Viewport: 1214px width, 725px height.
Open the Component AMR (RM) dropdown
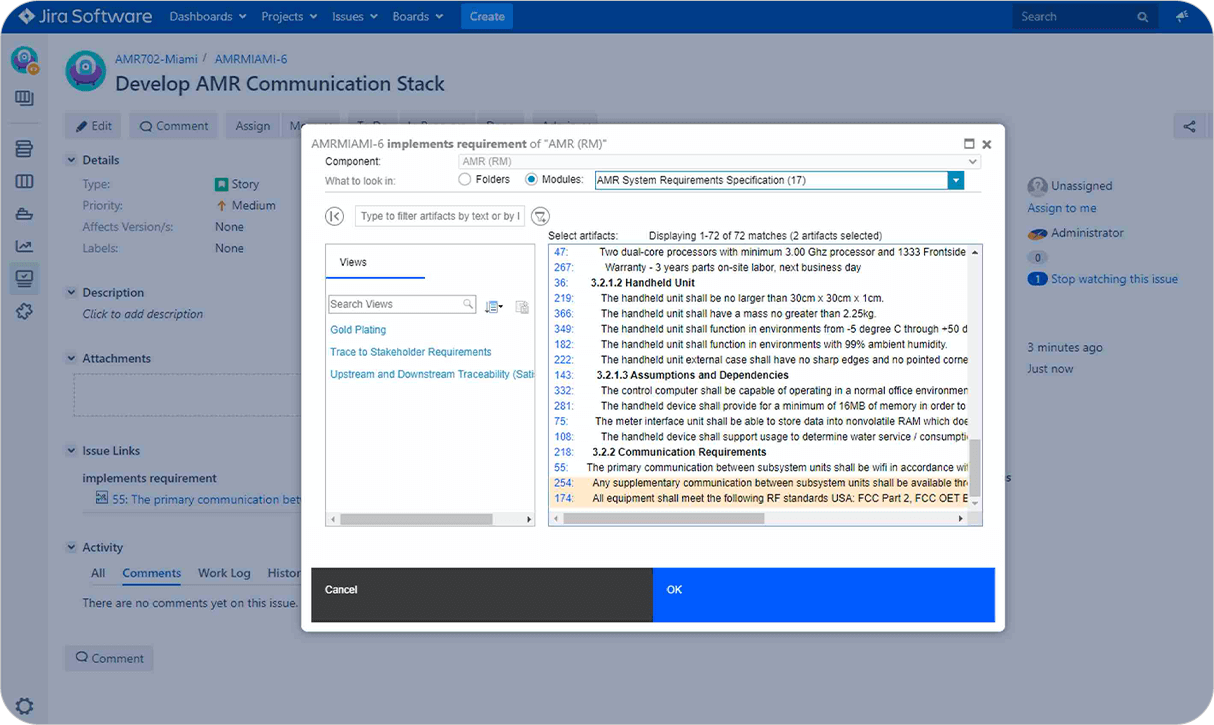(x=719, y=161)
